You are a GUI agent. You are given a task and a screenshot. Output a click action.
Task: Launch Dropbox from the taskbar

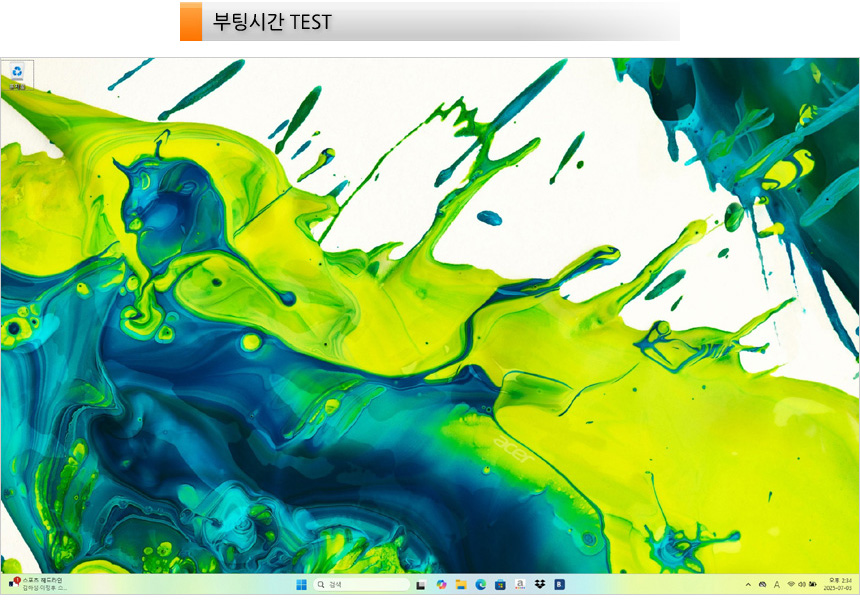[x=540, y=584]
